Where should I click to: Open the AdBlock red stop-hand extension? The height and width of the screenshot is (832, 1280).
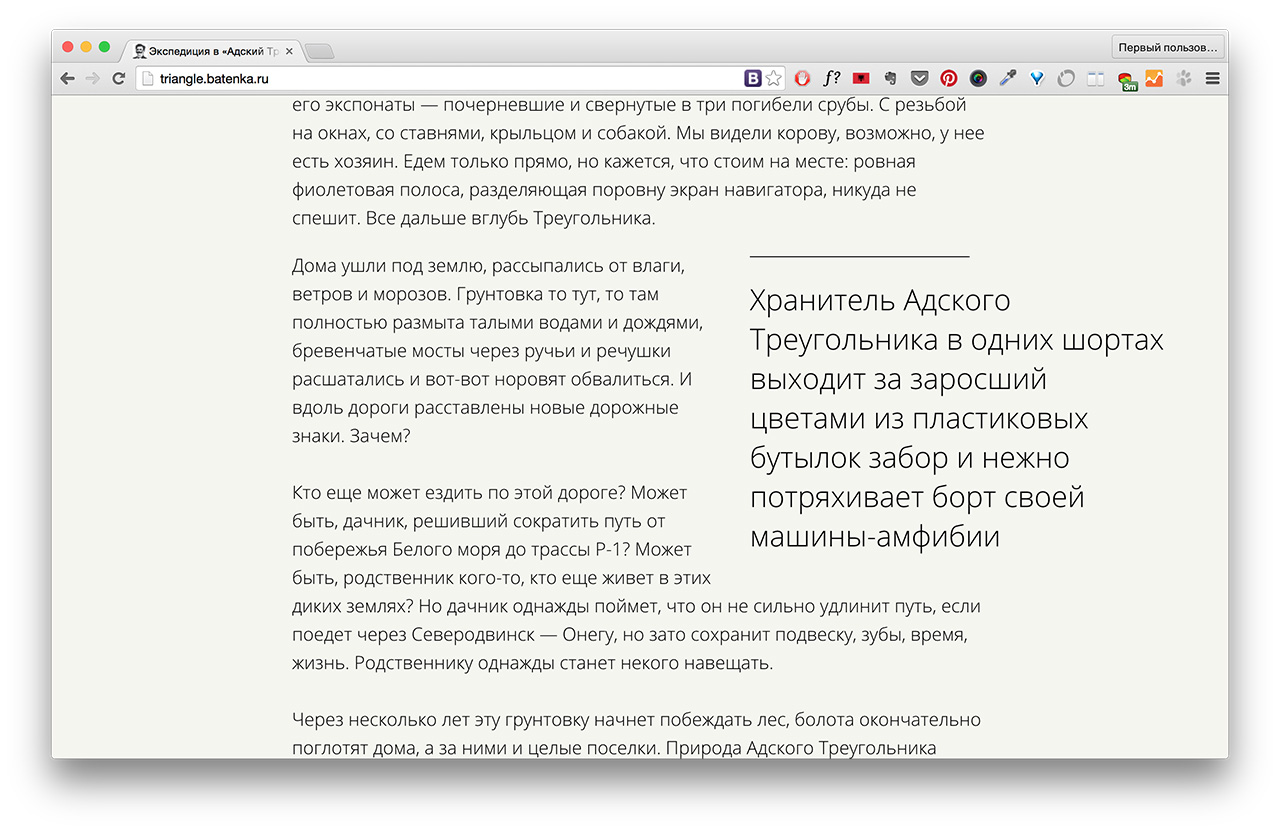pyautogui.click(x=802, y=78)
